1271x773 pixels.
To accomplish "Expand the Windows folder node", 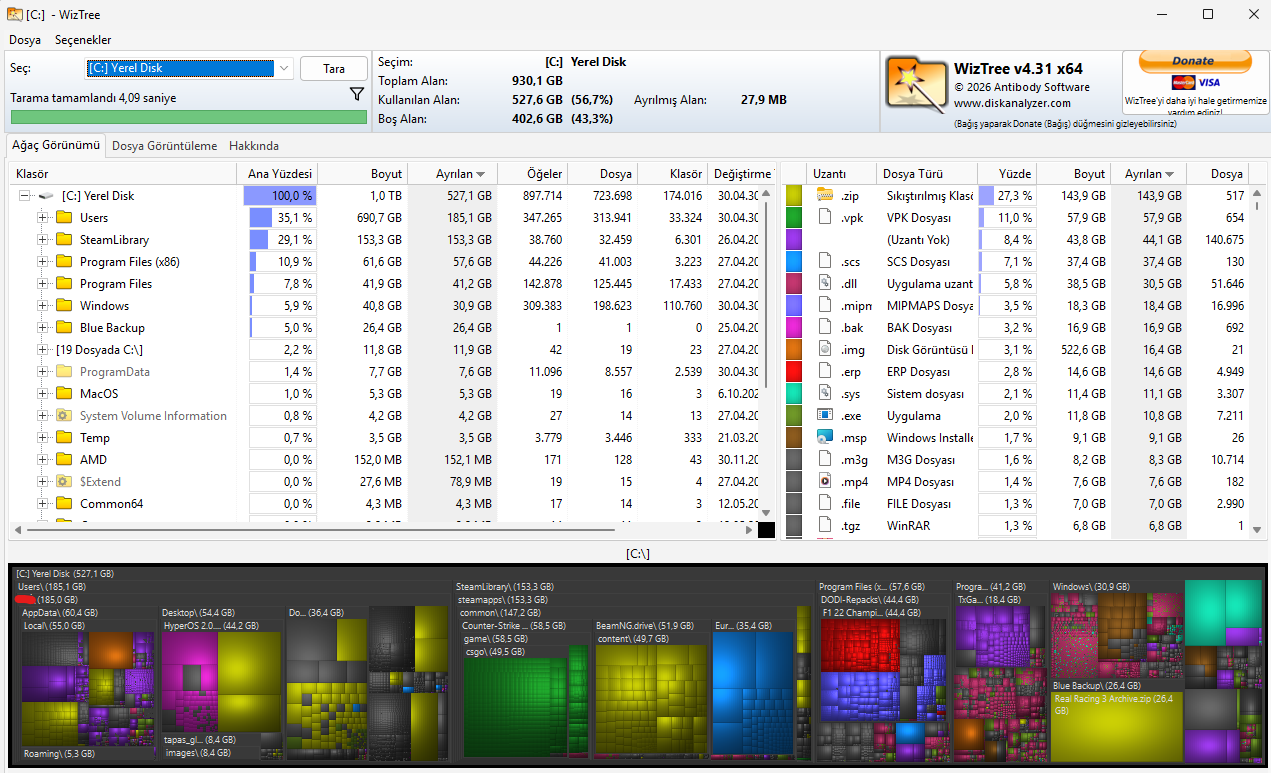I will point(43,306).
